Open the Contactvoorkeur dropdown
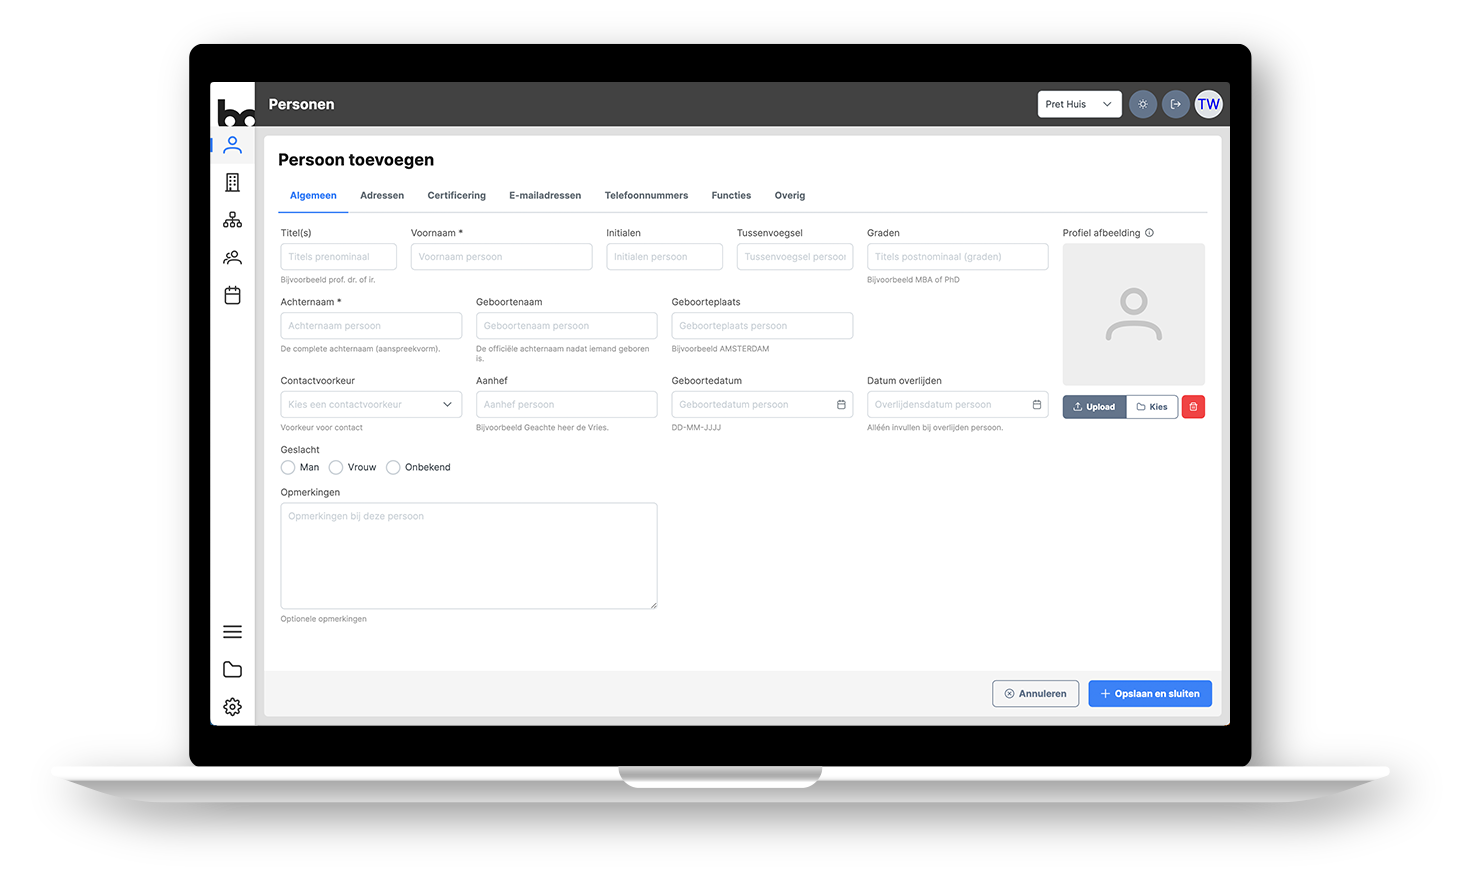 pos(371,405)
